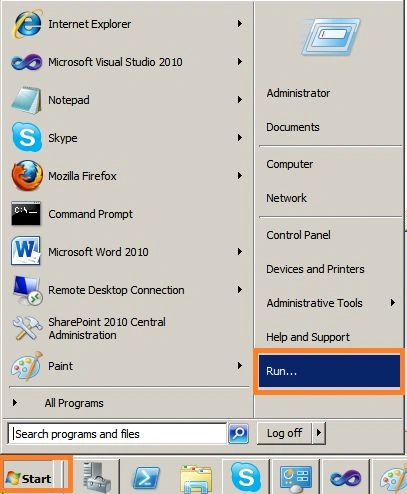
Task: Open Help and Support
Action: (x=308, y=337)
